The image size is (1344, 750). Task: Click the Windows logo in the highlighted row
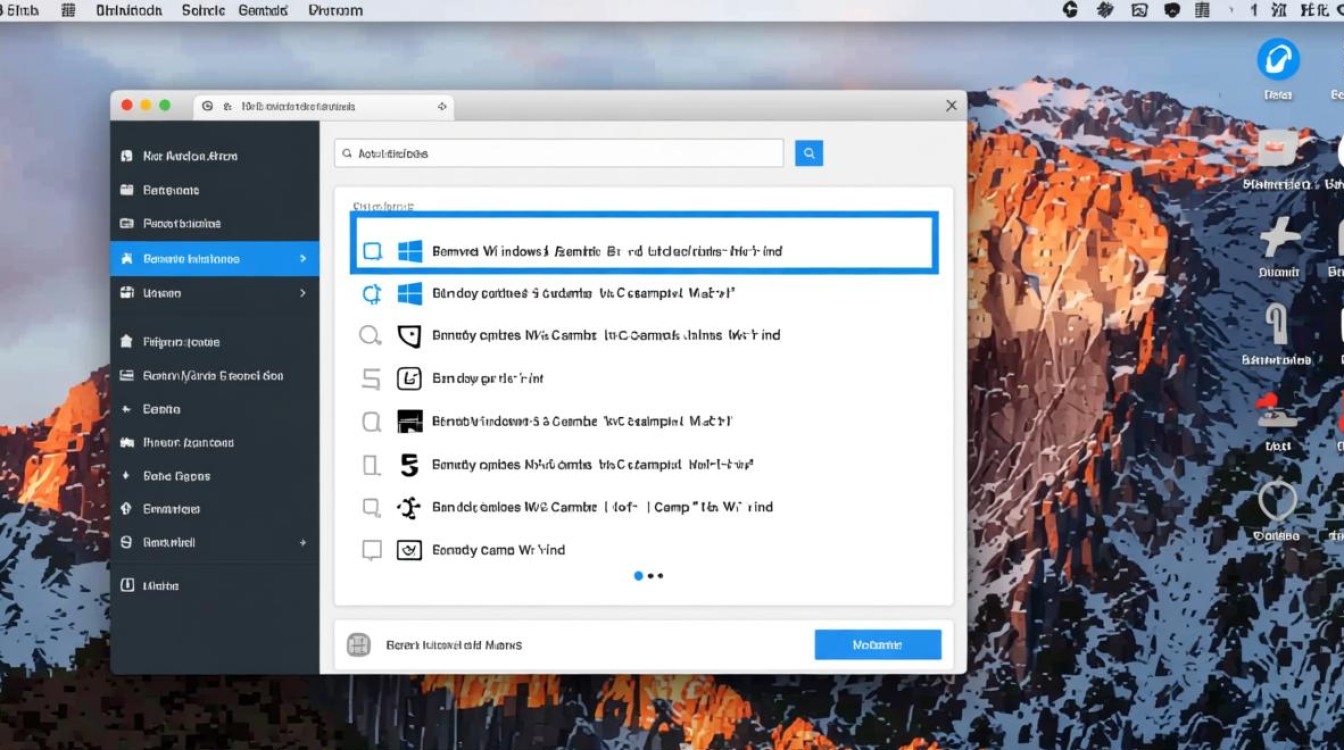pos(410,251)
